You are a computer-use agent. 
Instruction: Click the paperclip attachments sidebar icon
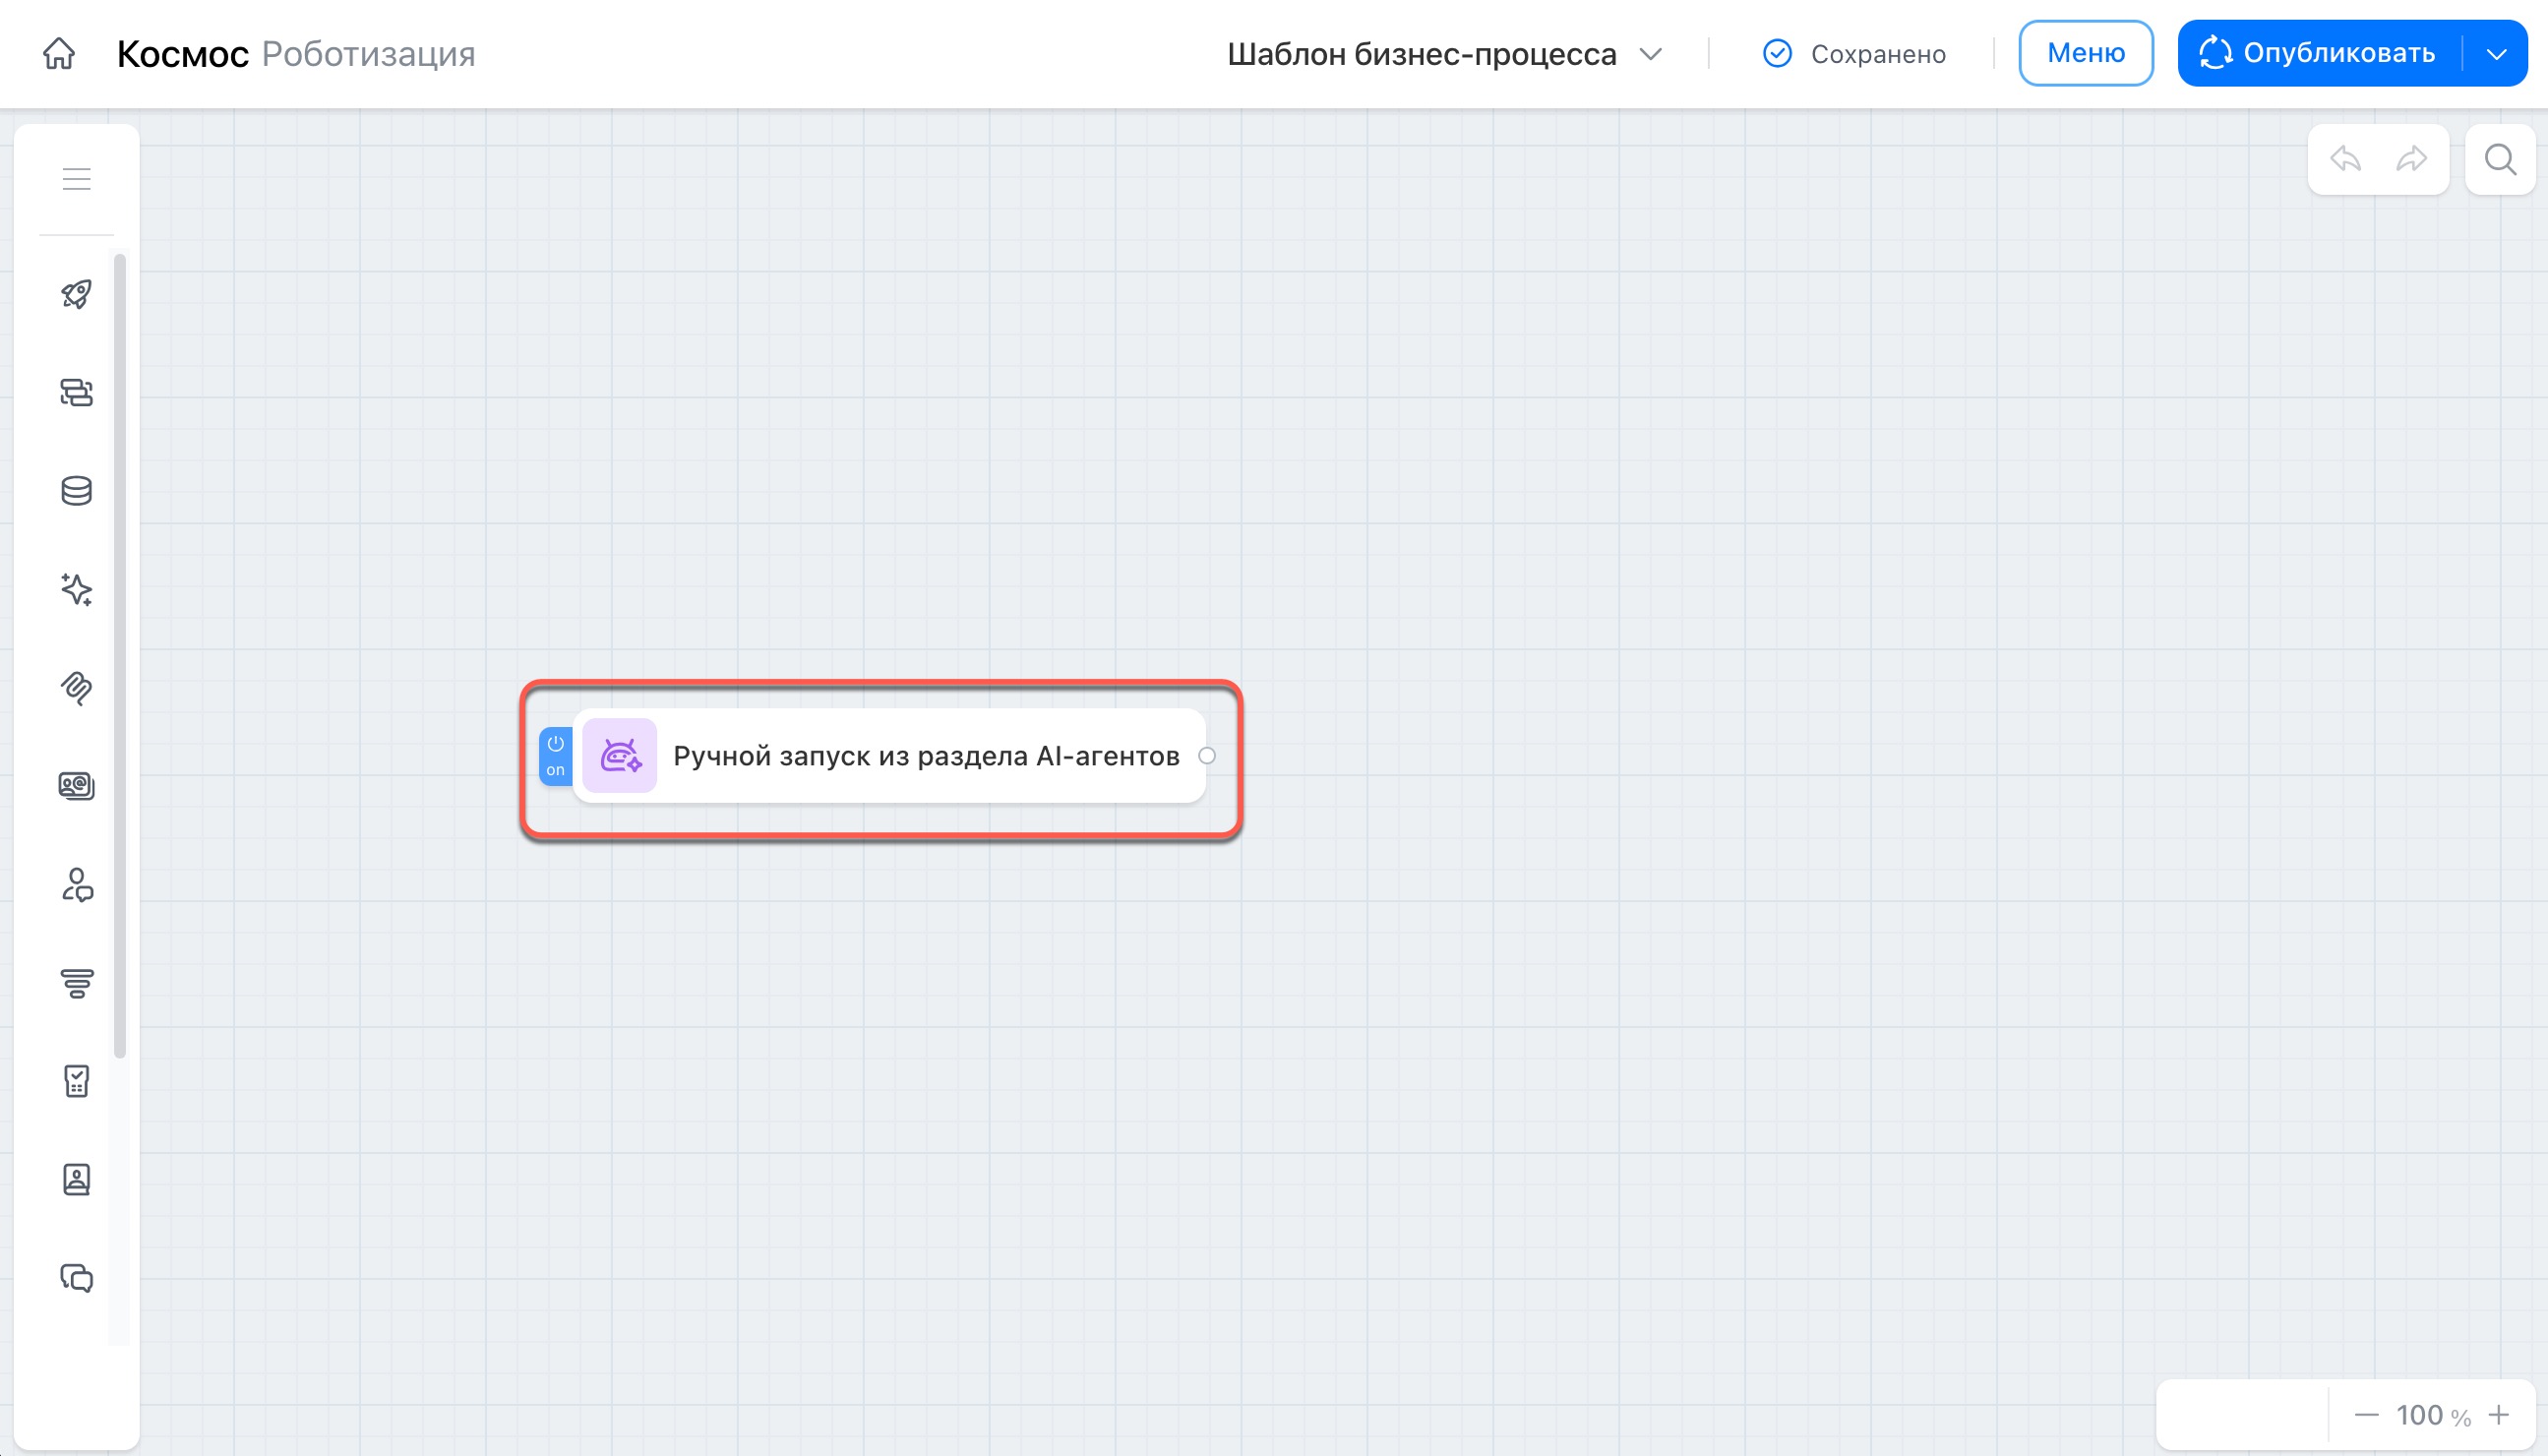click(x=76, y=688)
